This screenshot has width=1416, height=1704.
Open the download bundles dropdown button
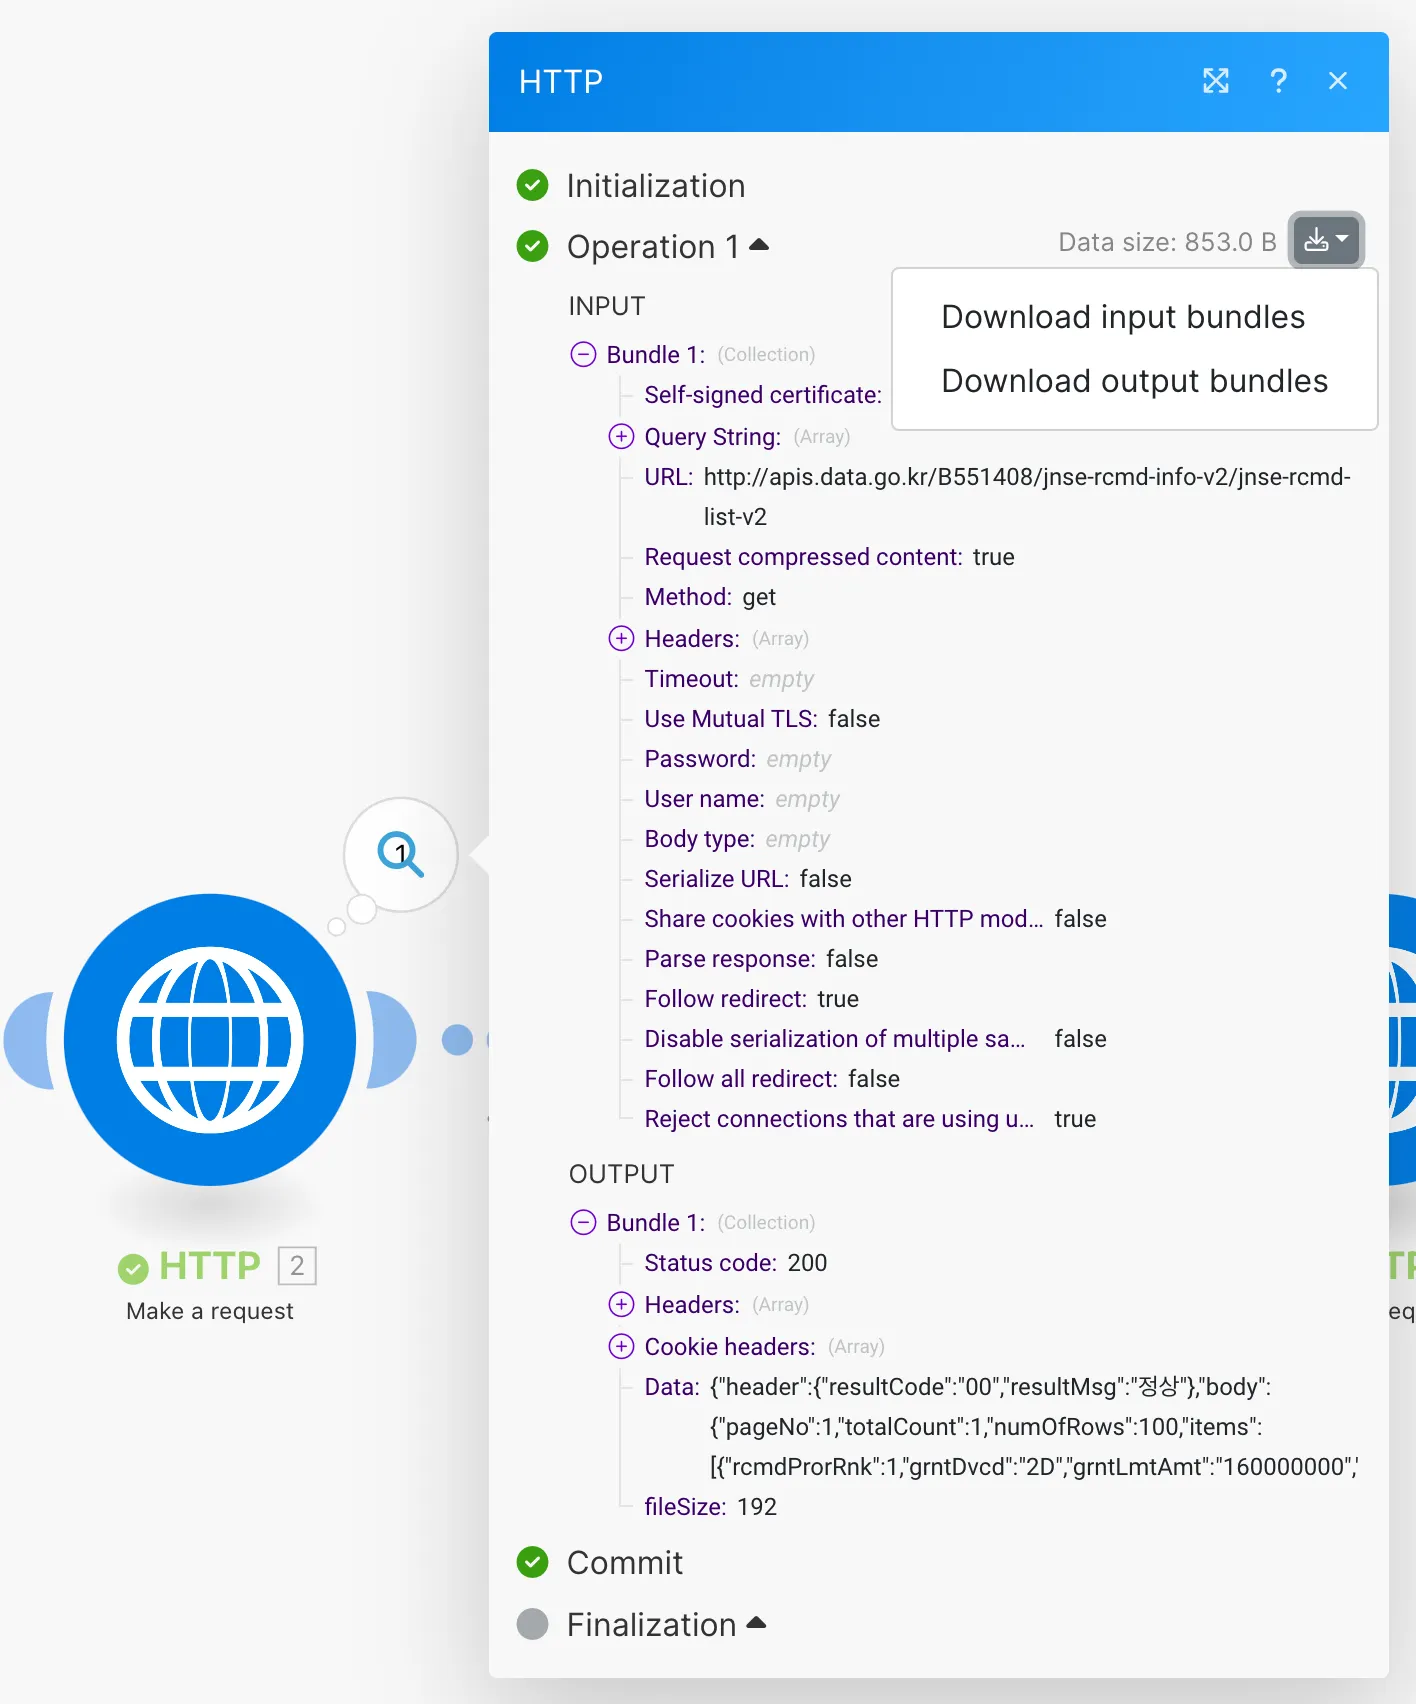point(1326,240)
